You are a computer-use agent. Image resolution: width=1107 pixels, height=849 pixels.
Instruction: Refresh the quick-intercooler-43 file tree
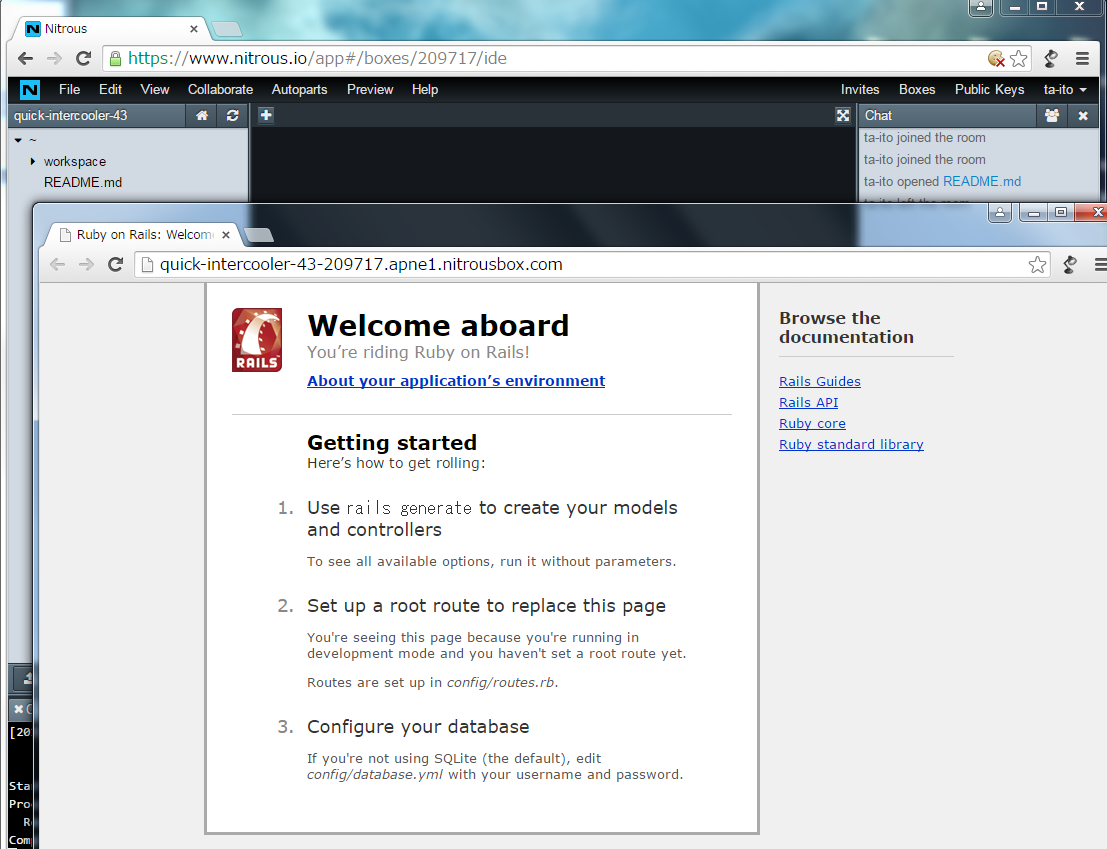232,116
